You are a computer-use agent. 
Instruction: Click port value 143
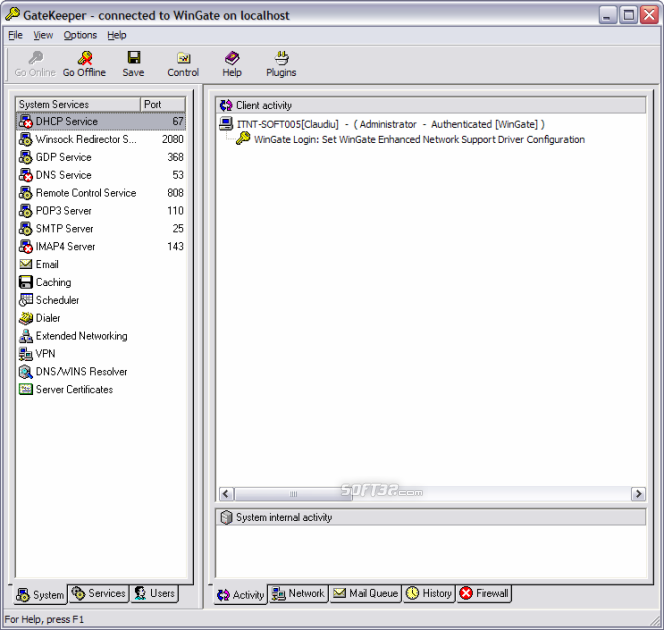pos(175,246)
